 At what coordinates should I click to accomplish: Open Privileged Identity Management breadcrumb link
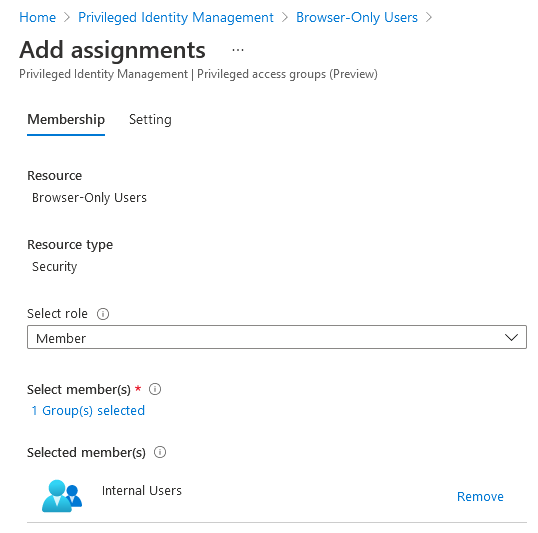pos(176,17)
